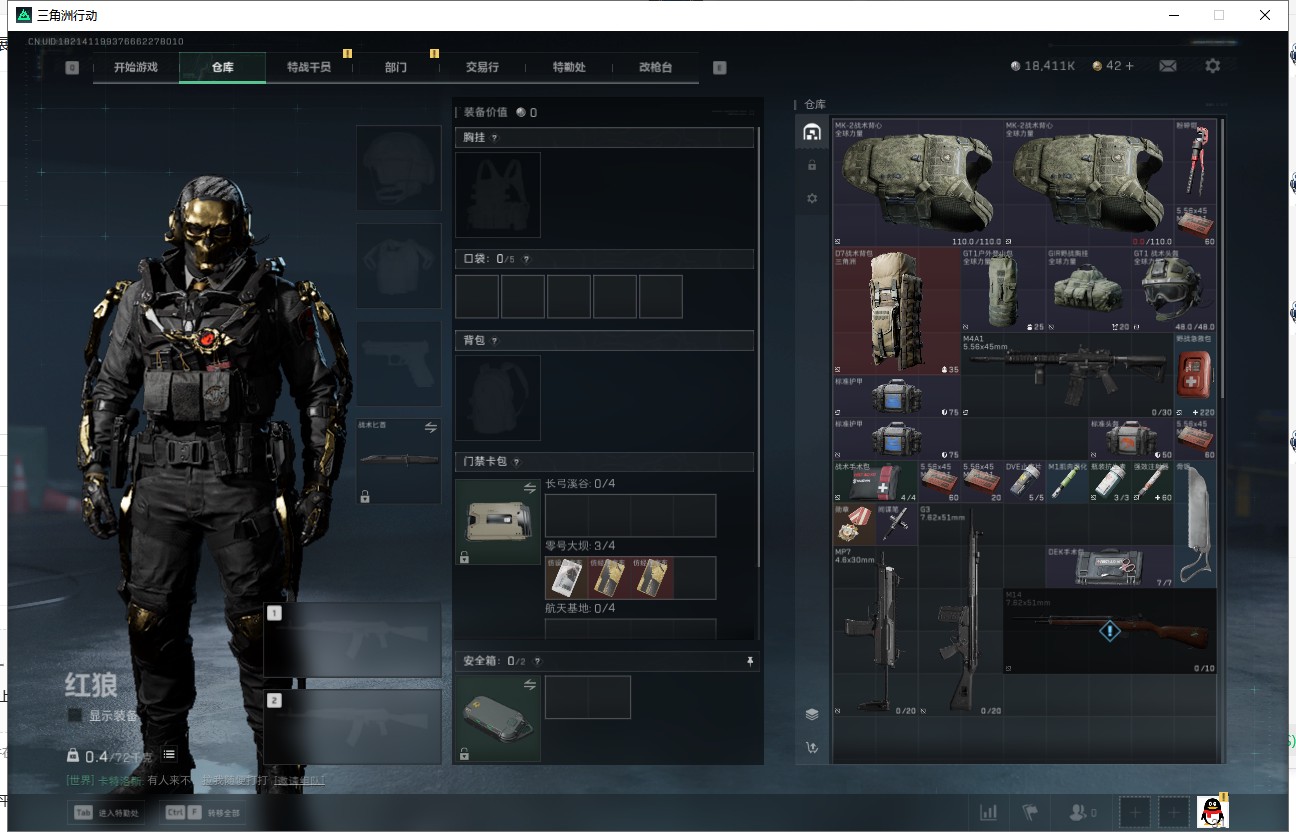Image resolution: width=1296 pixels, height=839 pixels.
Task: Click the locked warehouse page icon
Action: pyautogui.click(x=812, y=165)
